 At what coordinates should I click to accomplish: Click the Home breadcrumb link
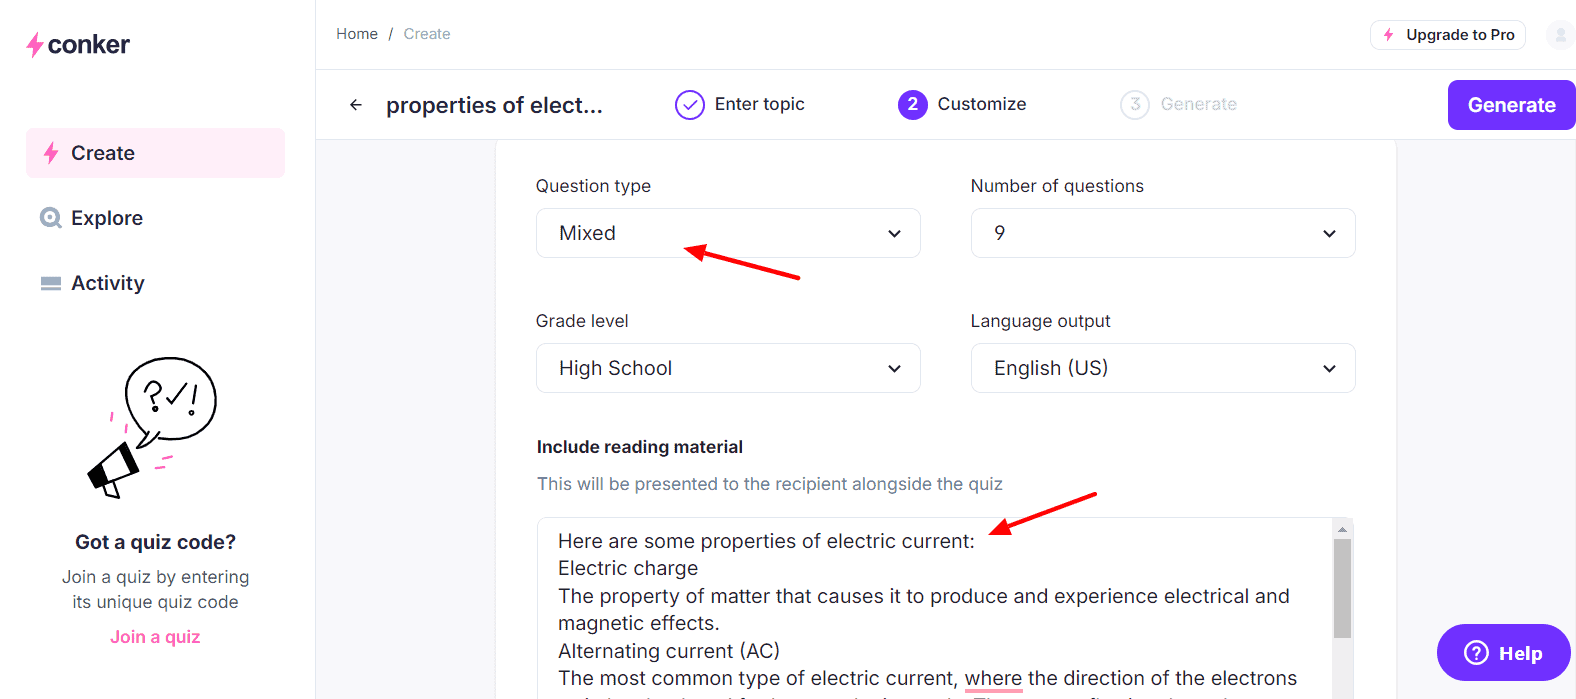pyautogui.click(x=357, y=34)
